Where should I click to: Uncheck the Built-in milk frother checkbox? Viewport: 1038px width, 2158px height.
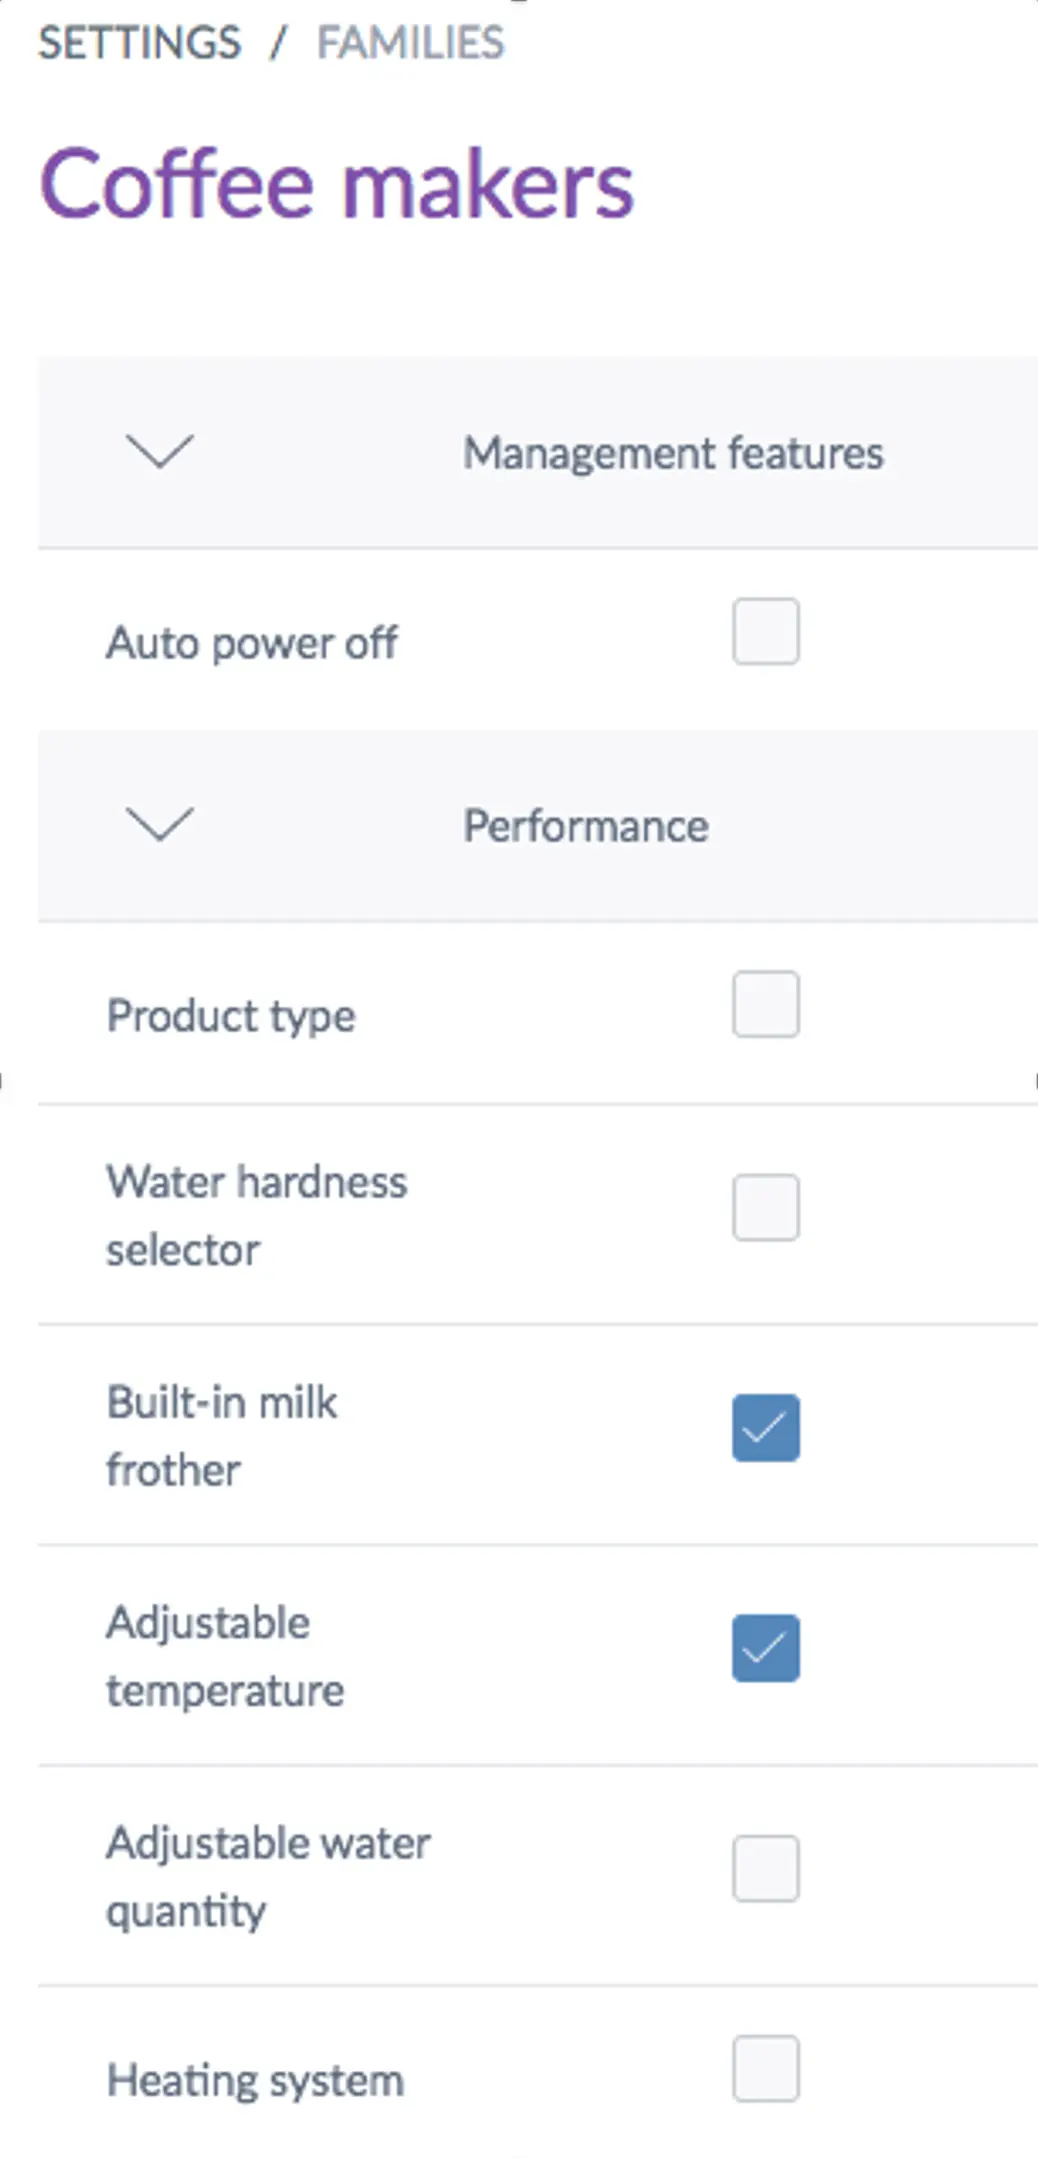[765, 1428]
